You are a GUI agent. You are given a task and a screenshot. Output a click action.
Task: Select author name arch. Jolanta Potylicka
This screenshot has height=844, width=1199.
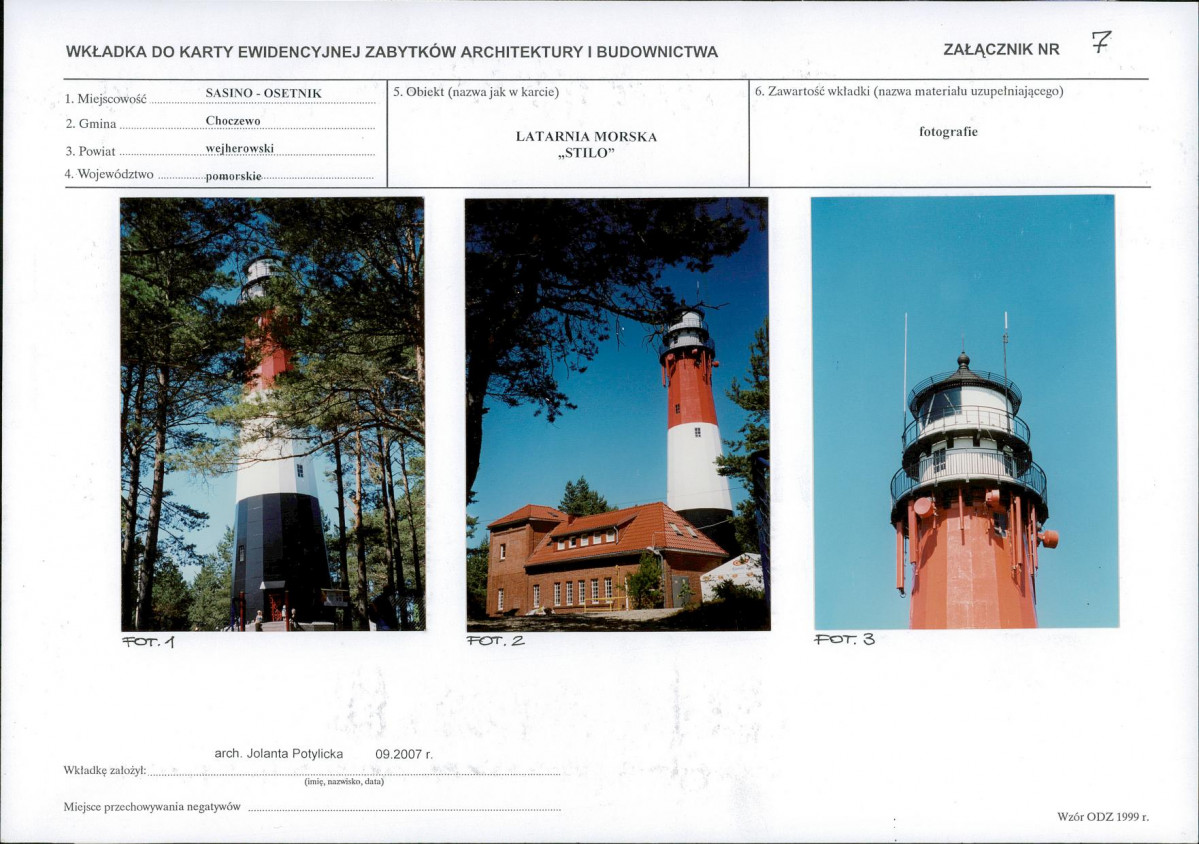278,754
